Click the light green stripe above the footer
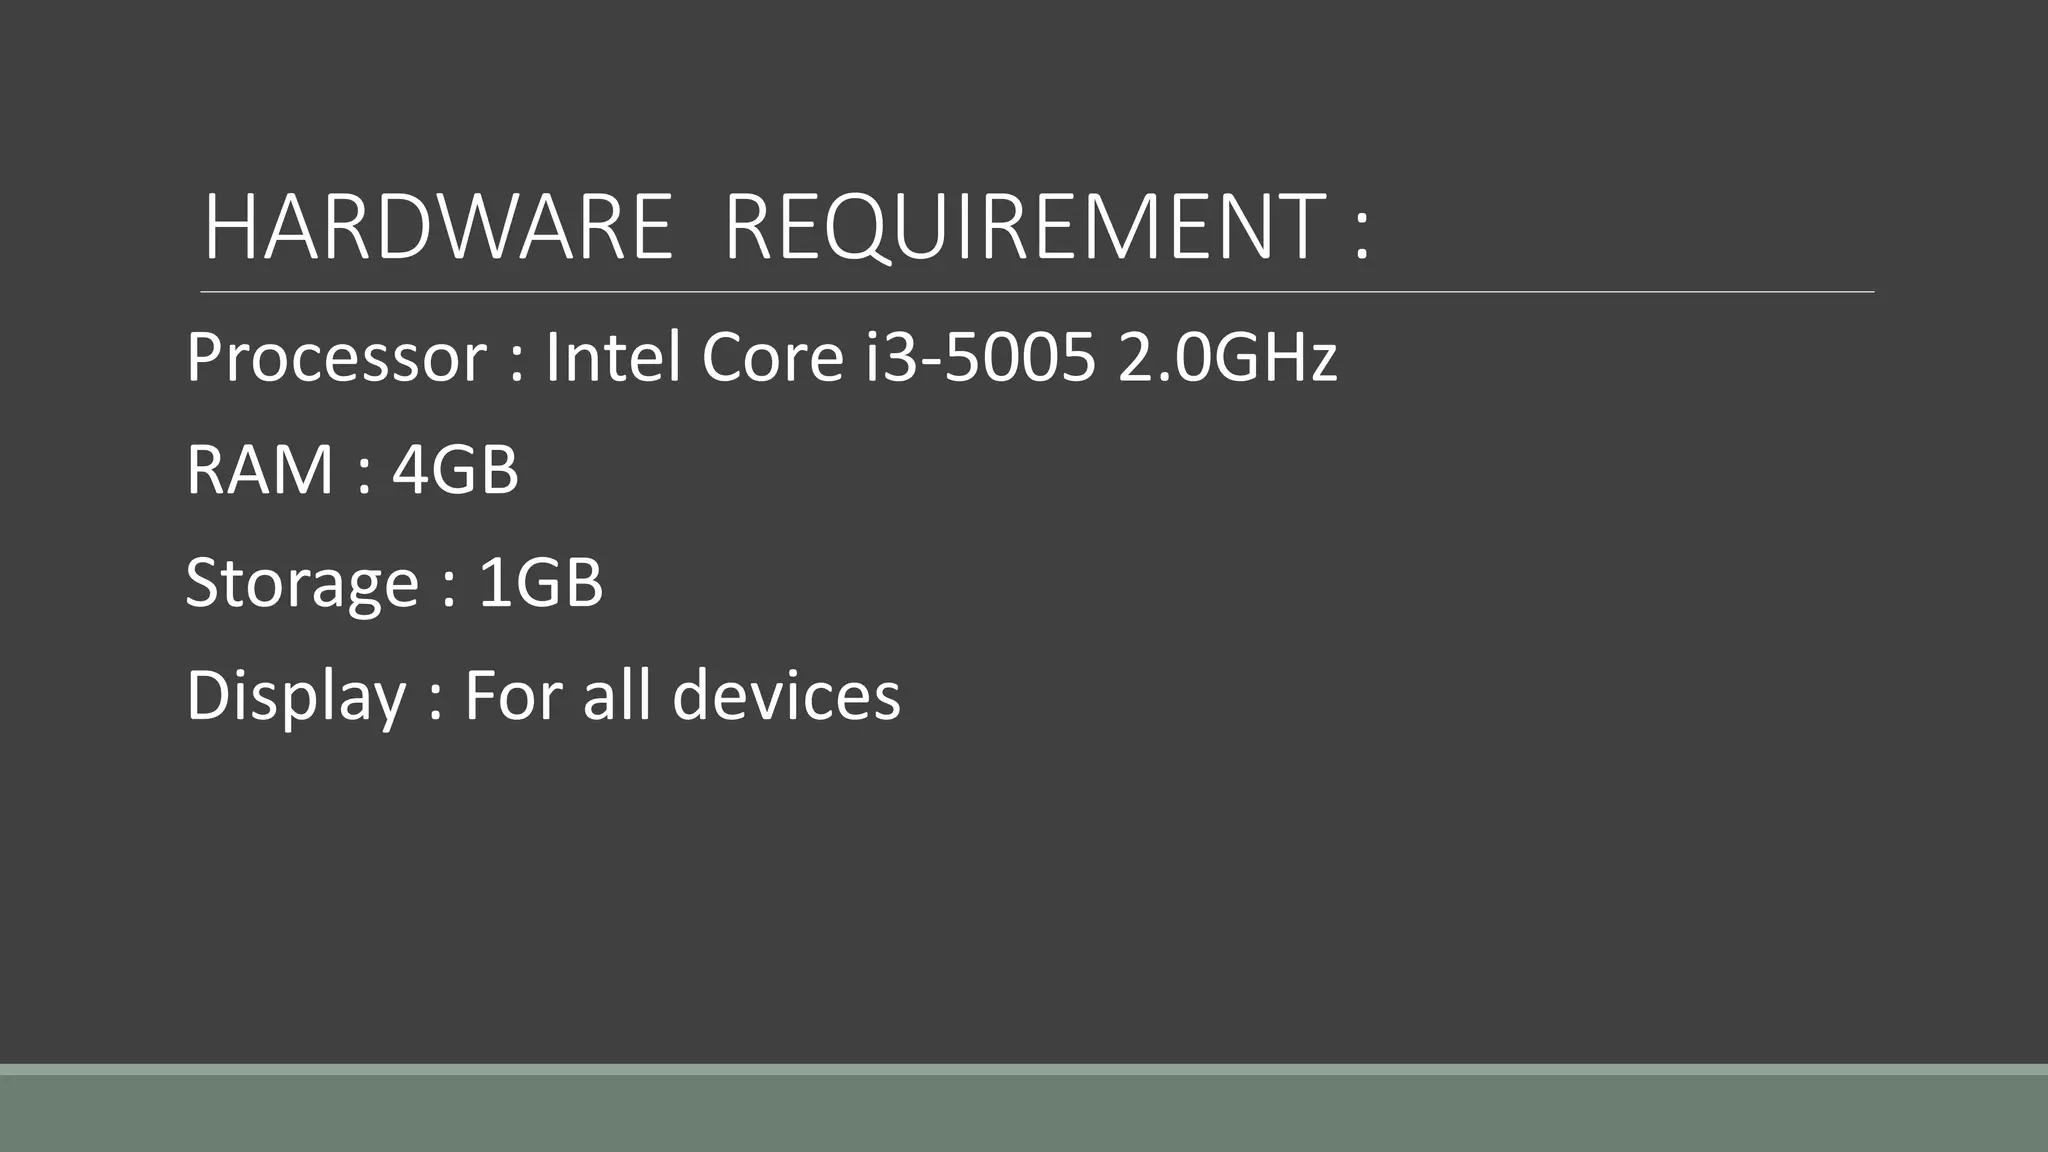2048x1152 pixels. click(x=1024, y=1069)
